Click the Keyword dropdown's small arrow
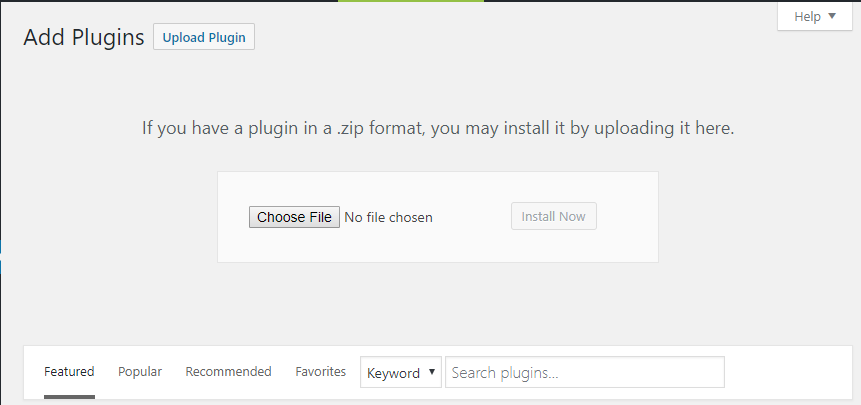Screen dimensions: 861x405 click(432, 372)
